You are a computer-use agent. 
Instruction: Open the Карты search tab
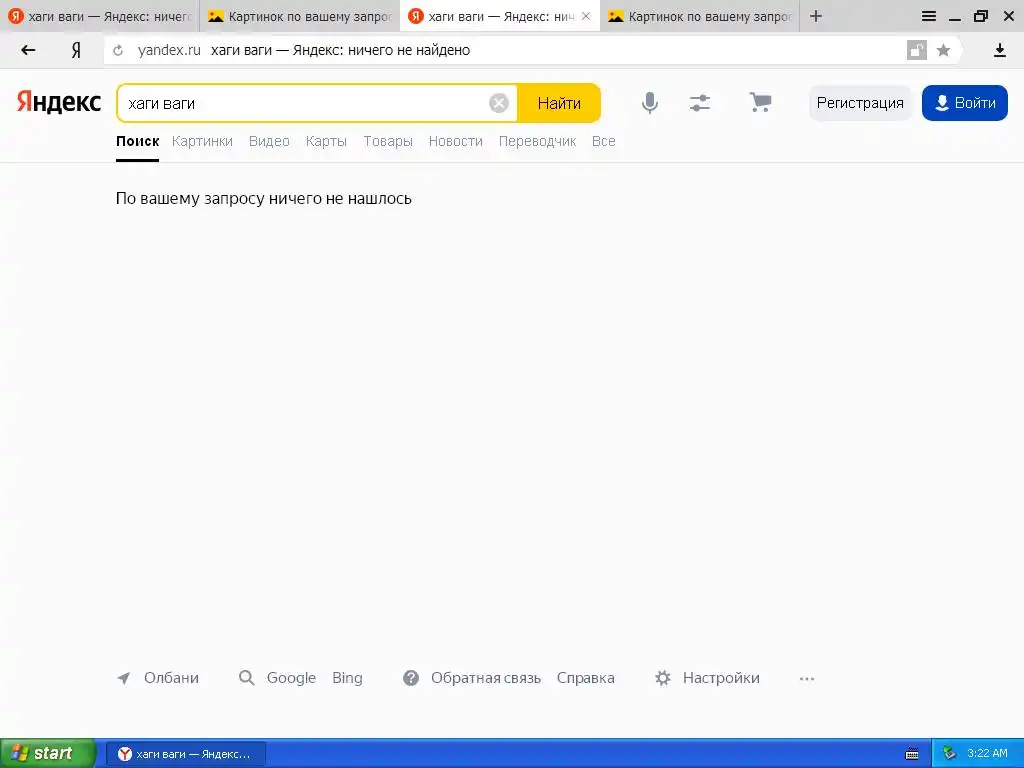[326, 141]
